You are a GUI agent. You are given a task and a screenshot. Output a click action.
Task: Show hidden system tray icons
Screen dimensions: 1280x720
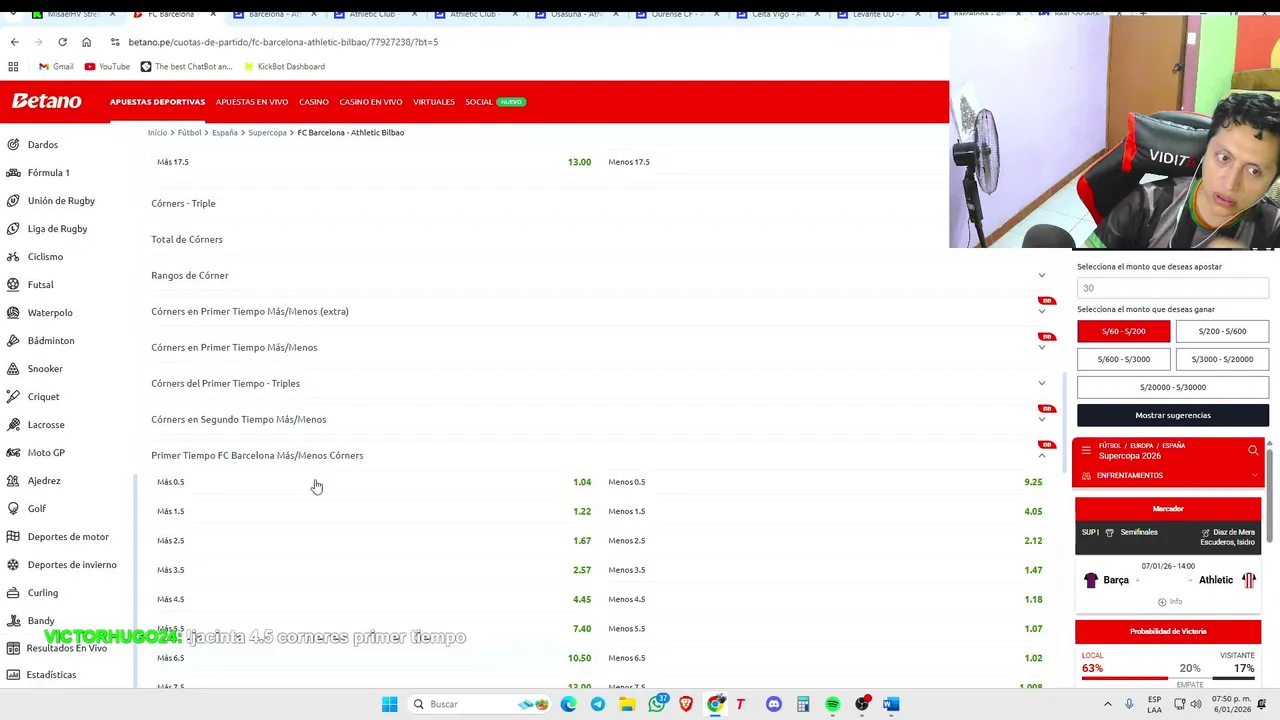(x=1107, y=704)
